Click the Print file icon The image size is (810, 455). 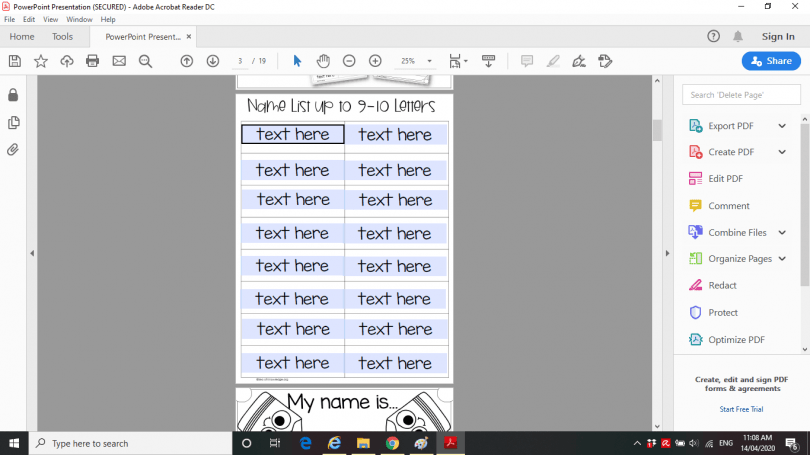pyautogui.click(x=92, y=61)
